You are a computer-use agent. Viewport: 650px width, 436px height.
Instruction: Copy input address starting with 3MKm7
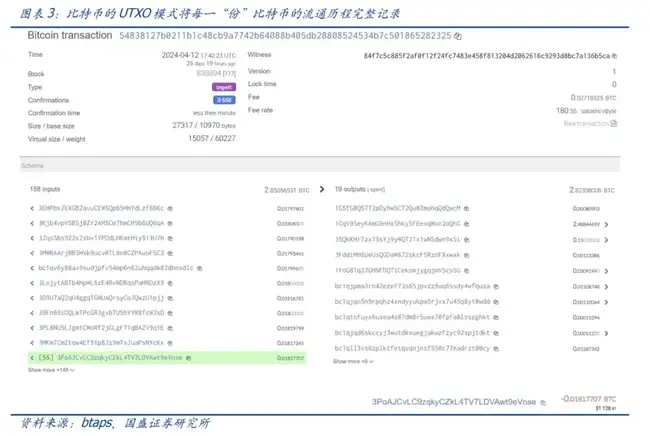[x=170, y=343]
